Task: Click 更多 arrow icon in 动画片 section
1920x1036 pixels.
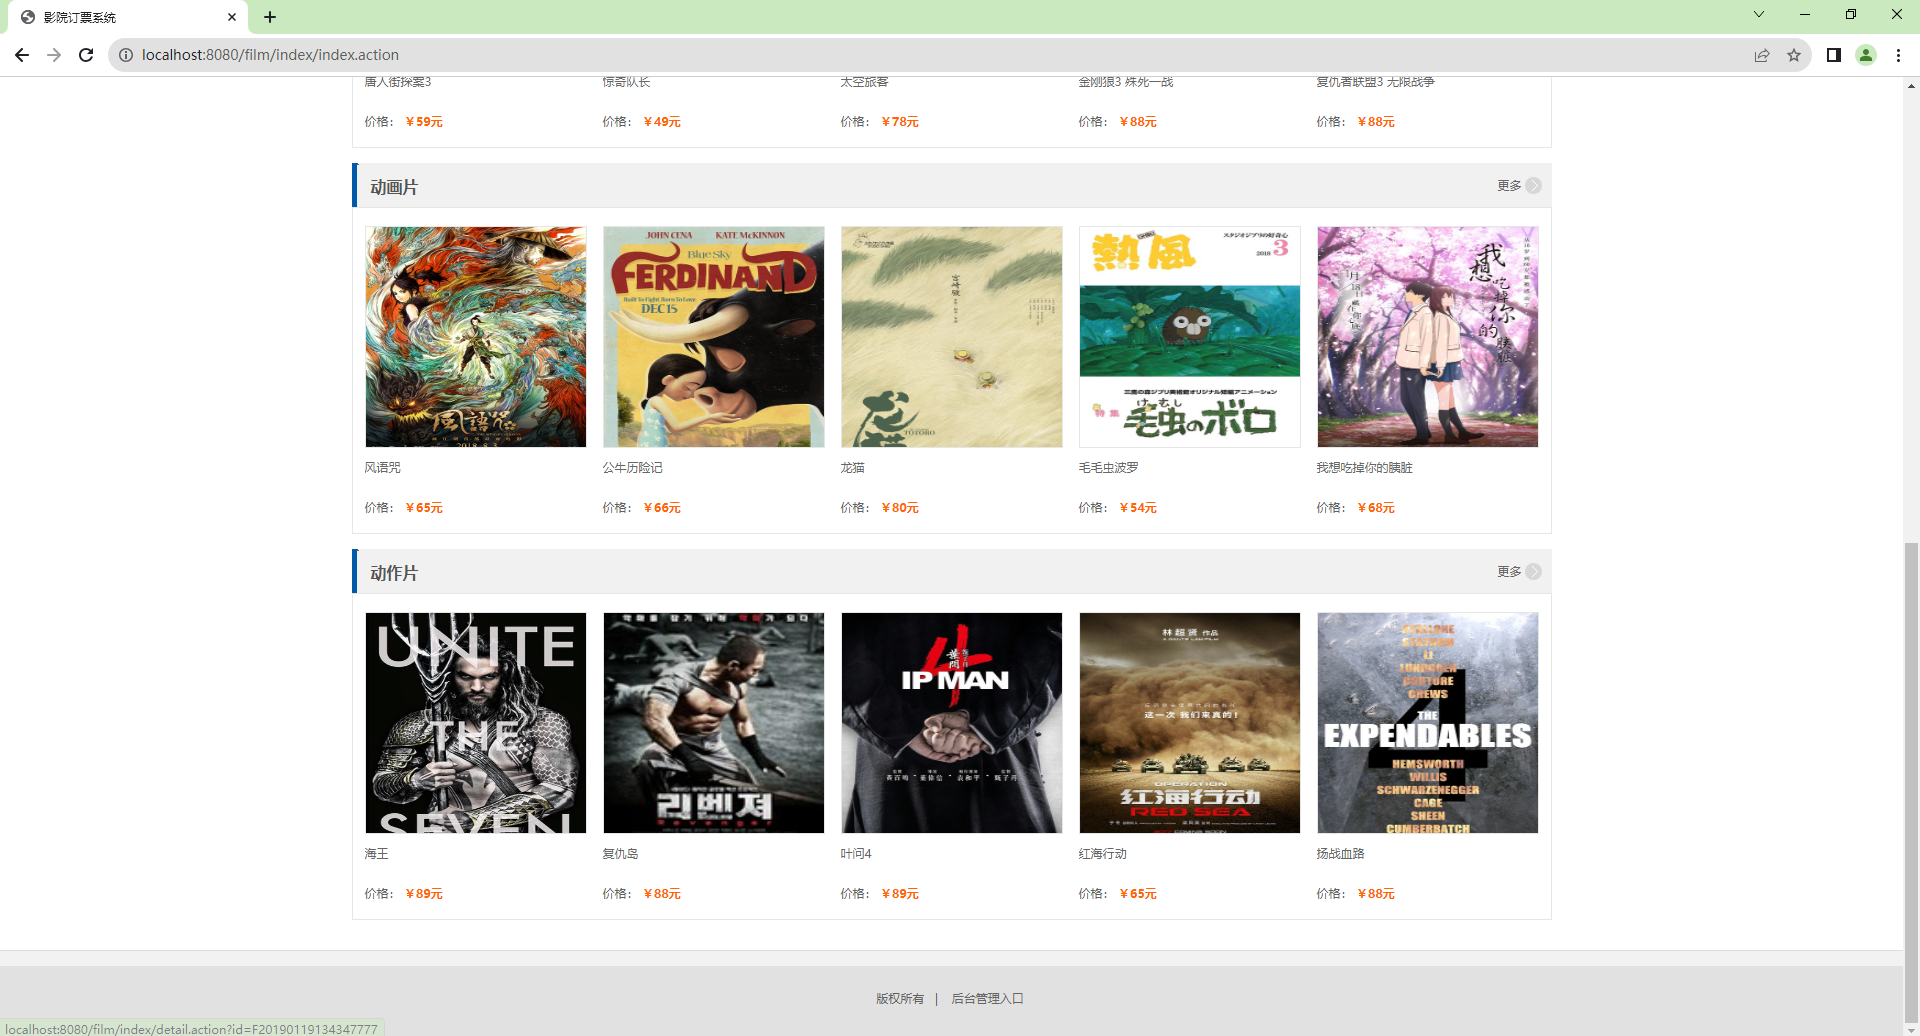Action: (x=1533, y=186)
